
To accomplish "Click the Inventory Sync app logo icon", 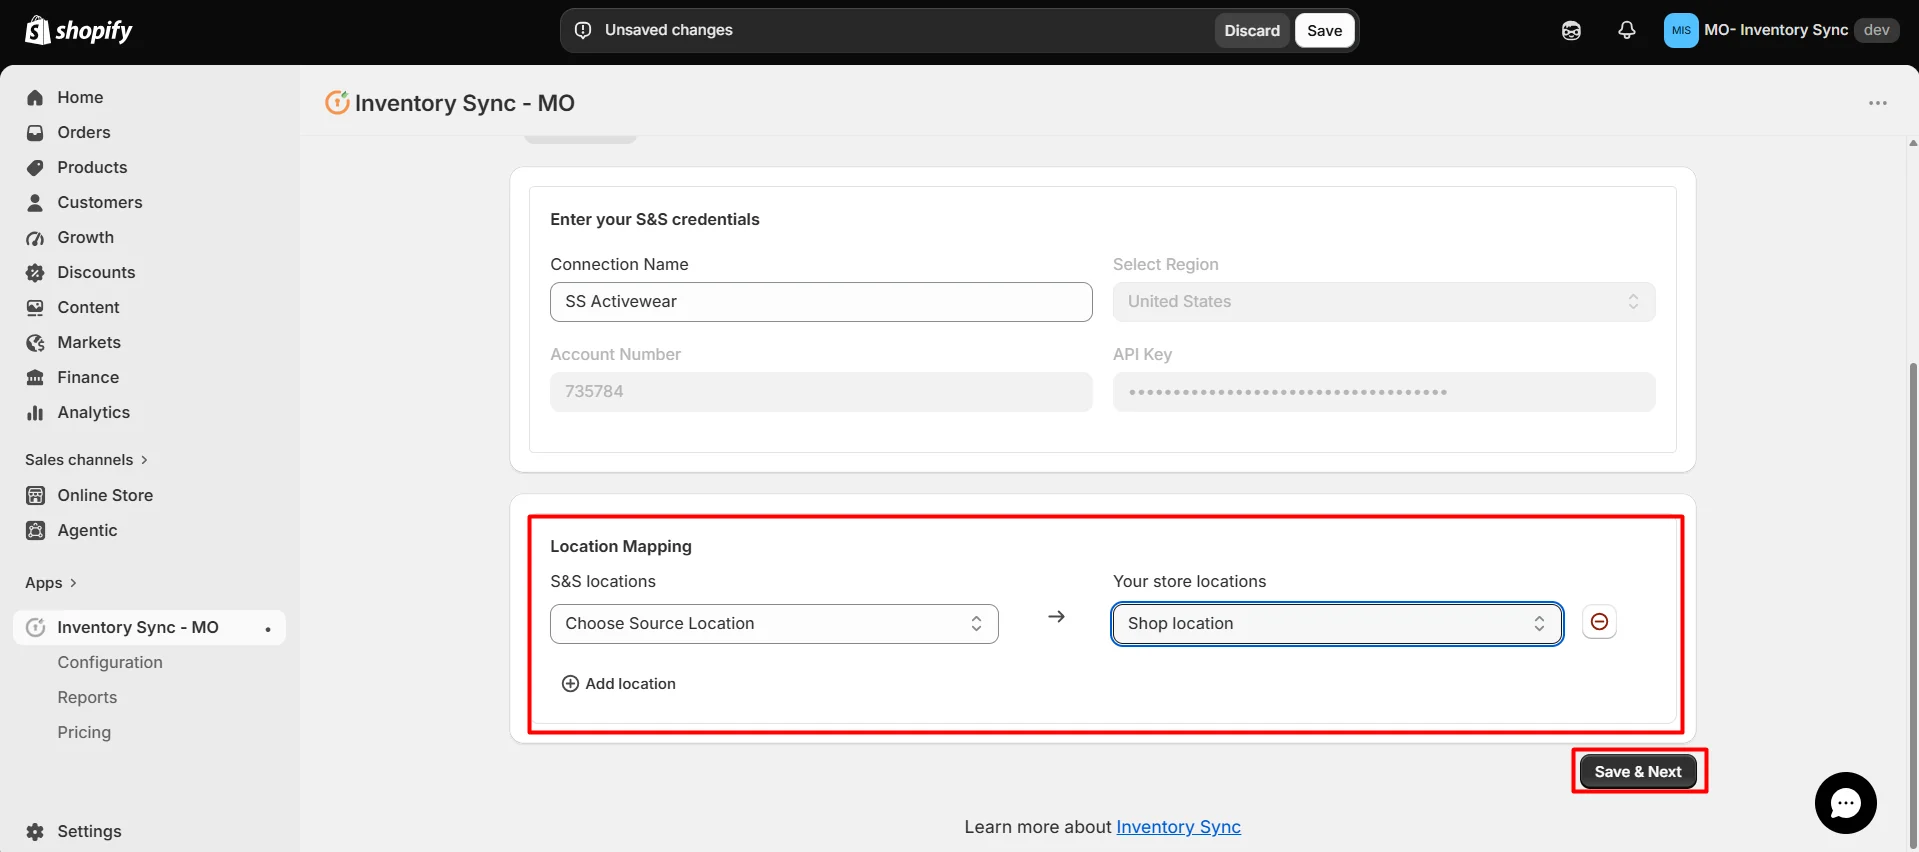I will pos(337,102).
